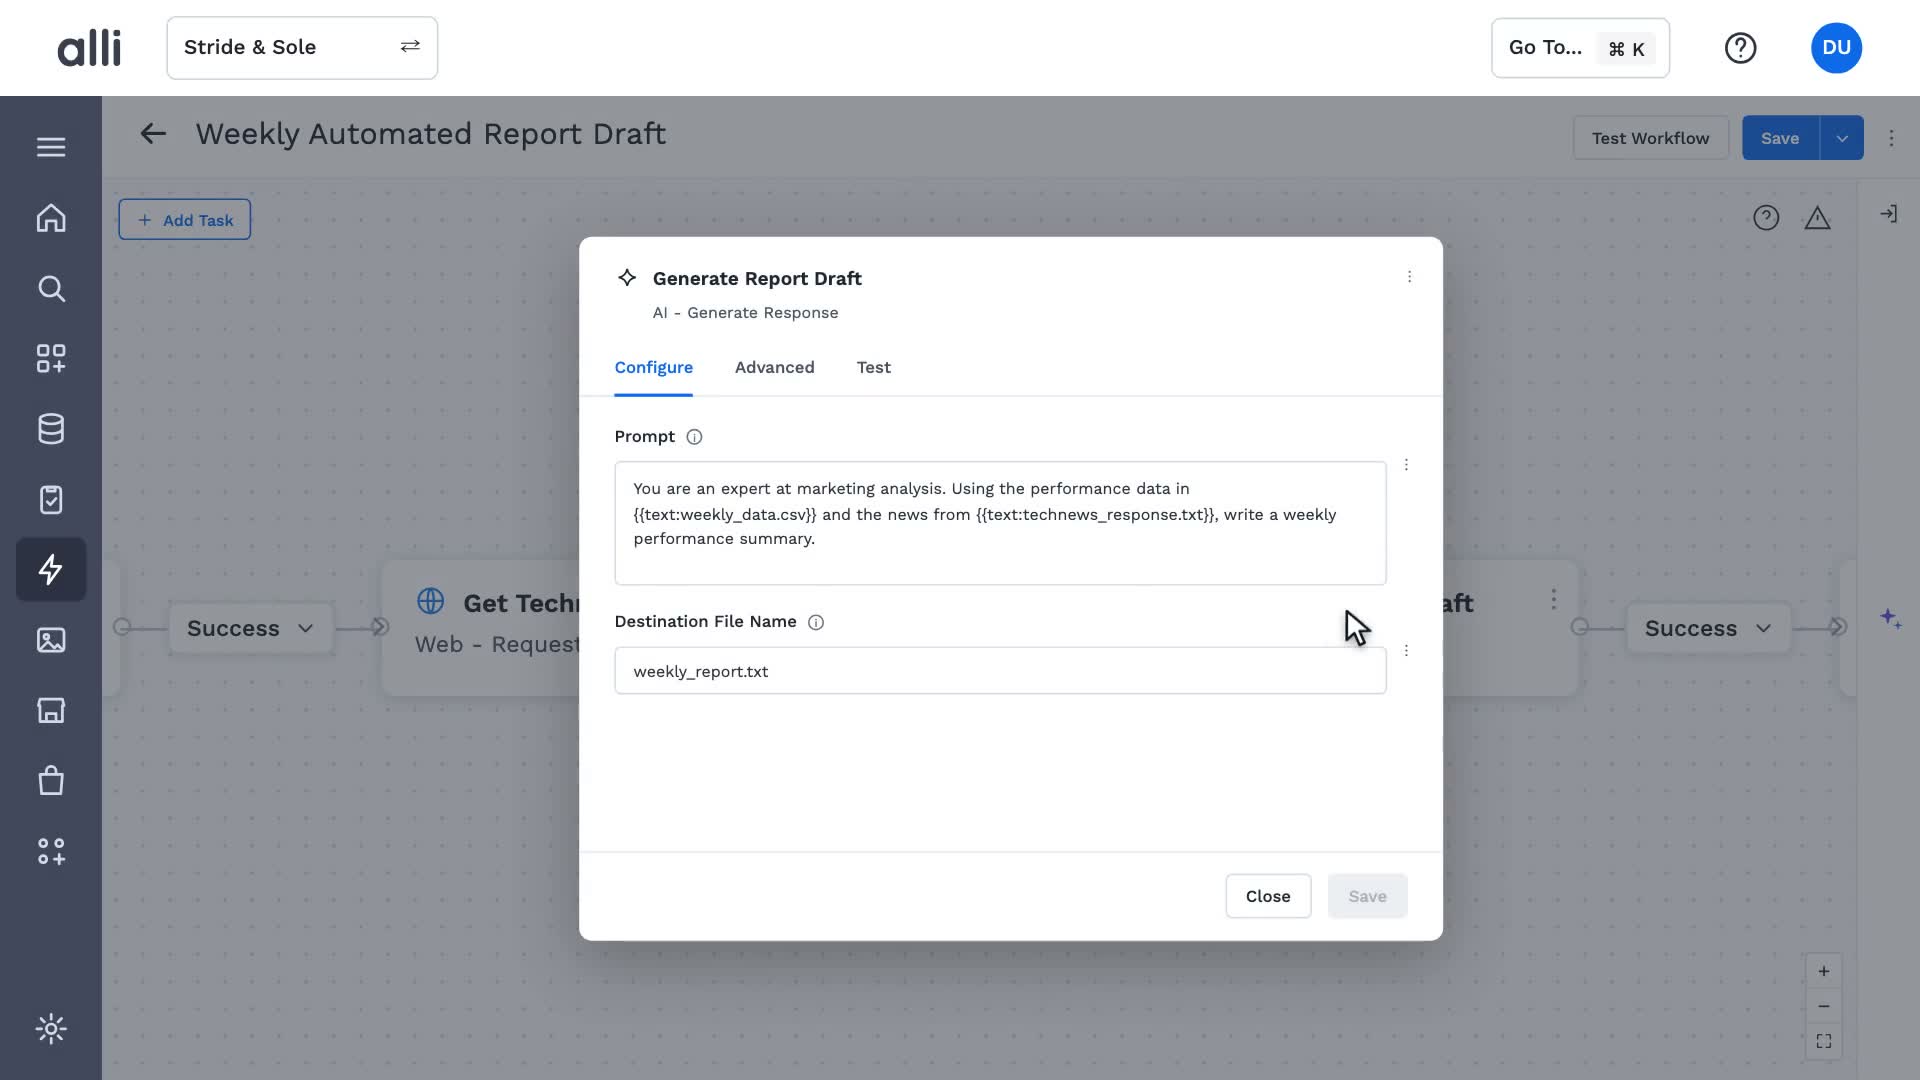Click Test Workflow button
1920x1080 pixels.
click(1650, 138)
